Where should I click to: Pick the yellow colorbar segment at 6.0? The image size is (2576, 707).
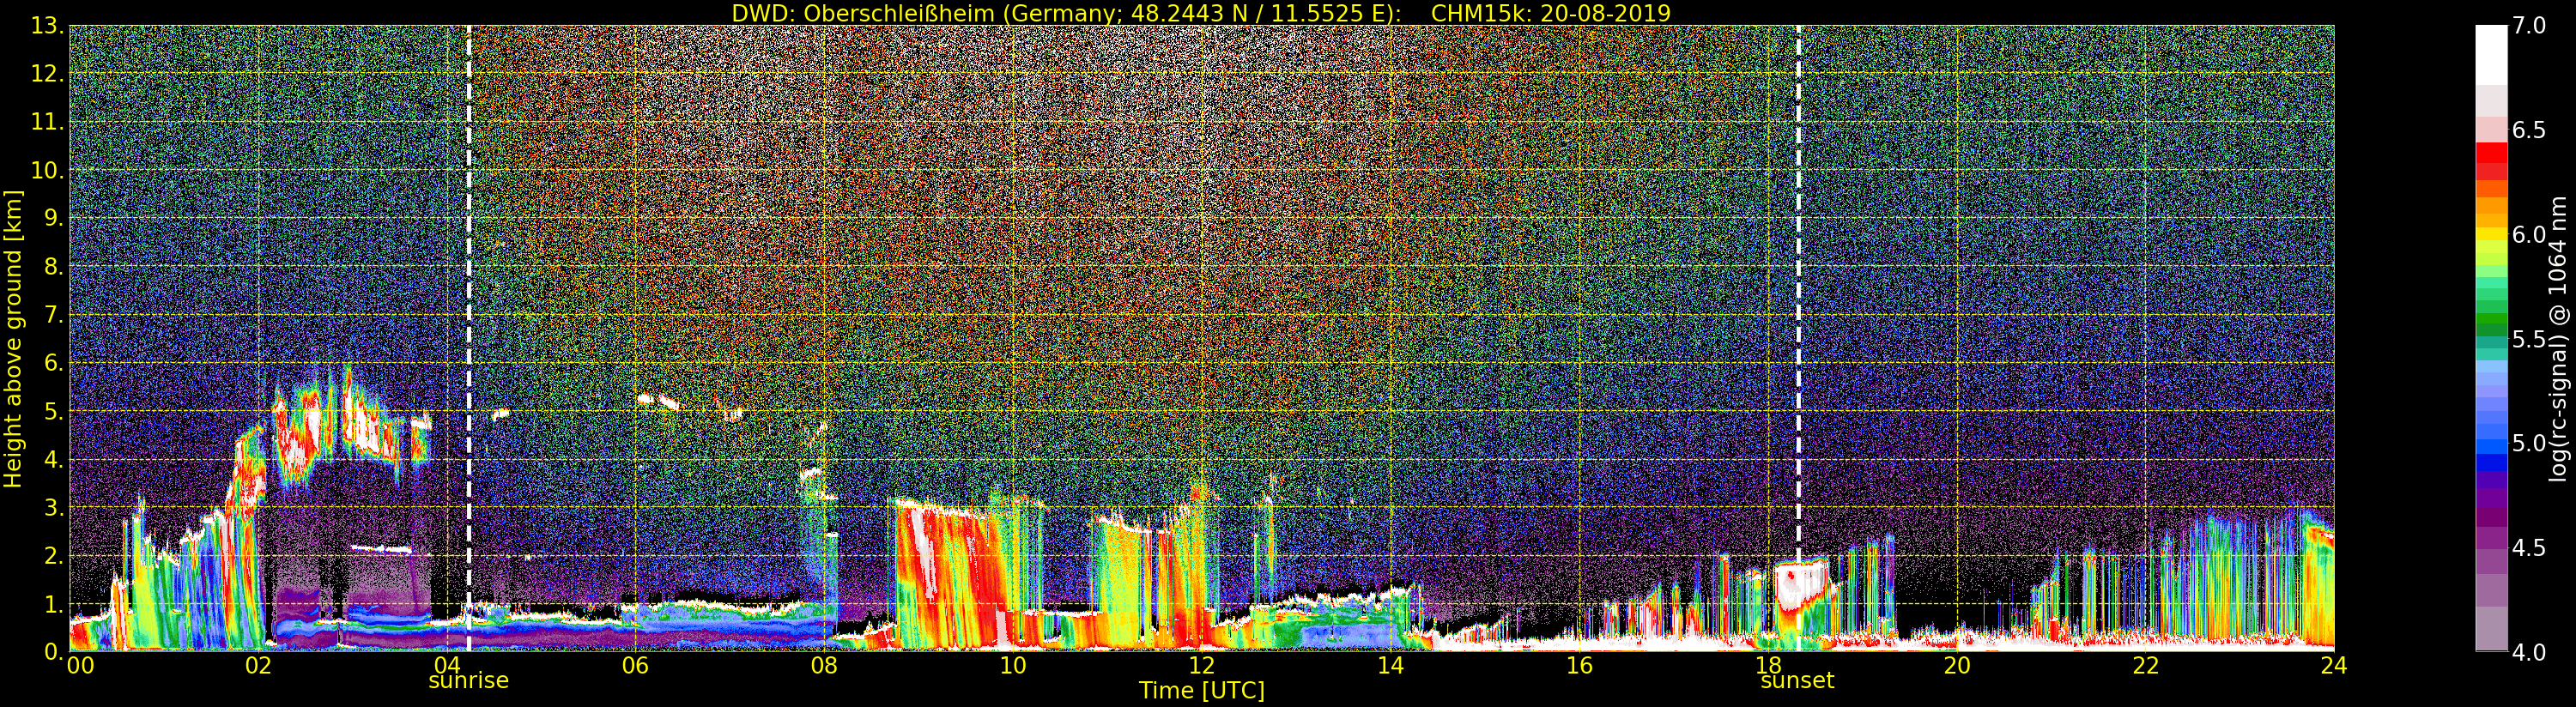2491,236
